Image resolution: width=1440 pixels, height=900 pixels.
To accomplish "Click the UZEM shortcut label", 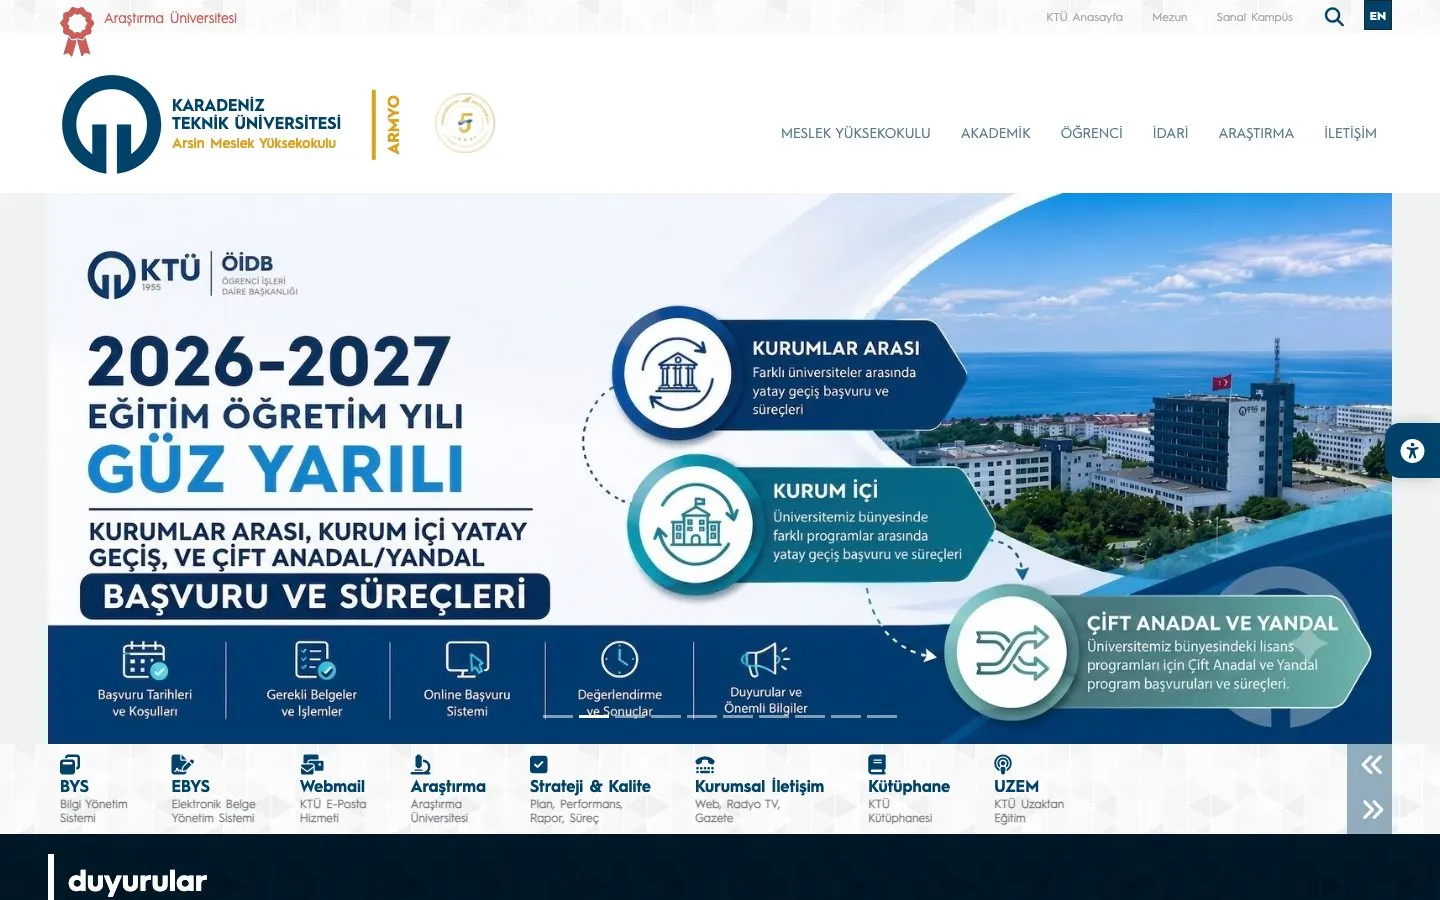I will (x=1016, y=786).
